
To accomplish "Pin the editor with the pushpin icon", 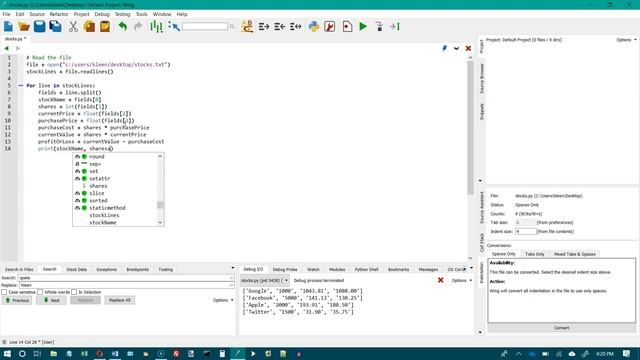I will [x=444, y=48].
